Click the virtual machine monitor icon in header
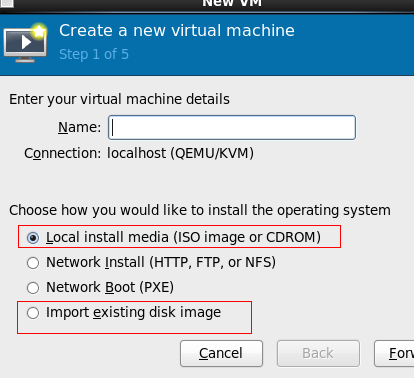 [x=25, y=43]
